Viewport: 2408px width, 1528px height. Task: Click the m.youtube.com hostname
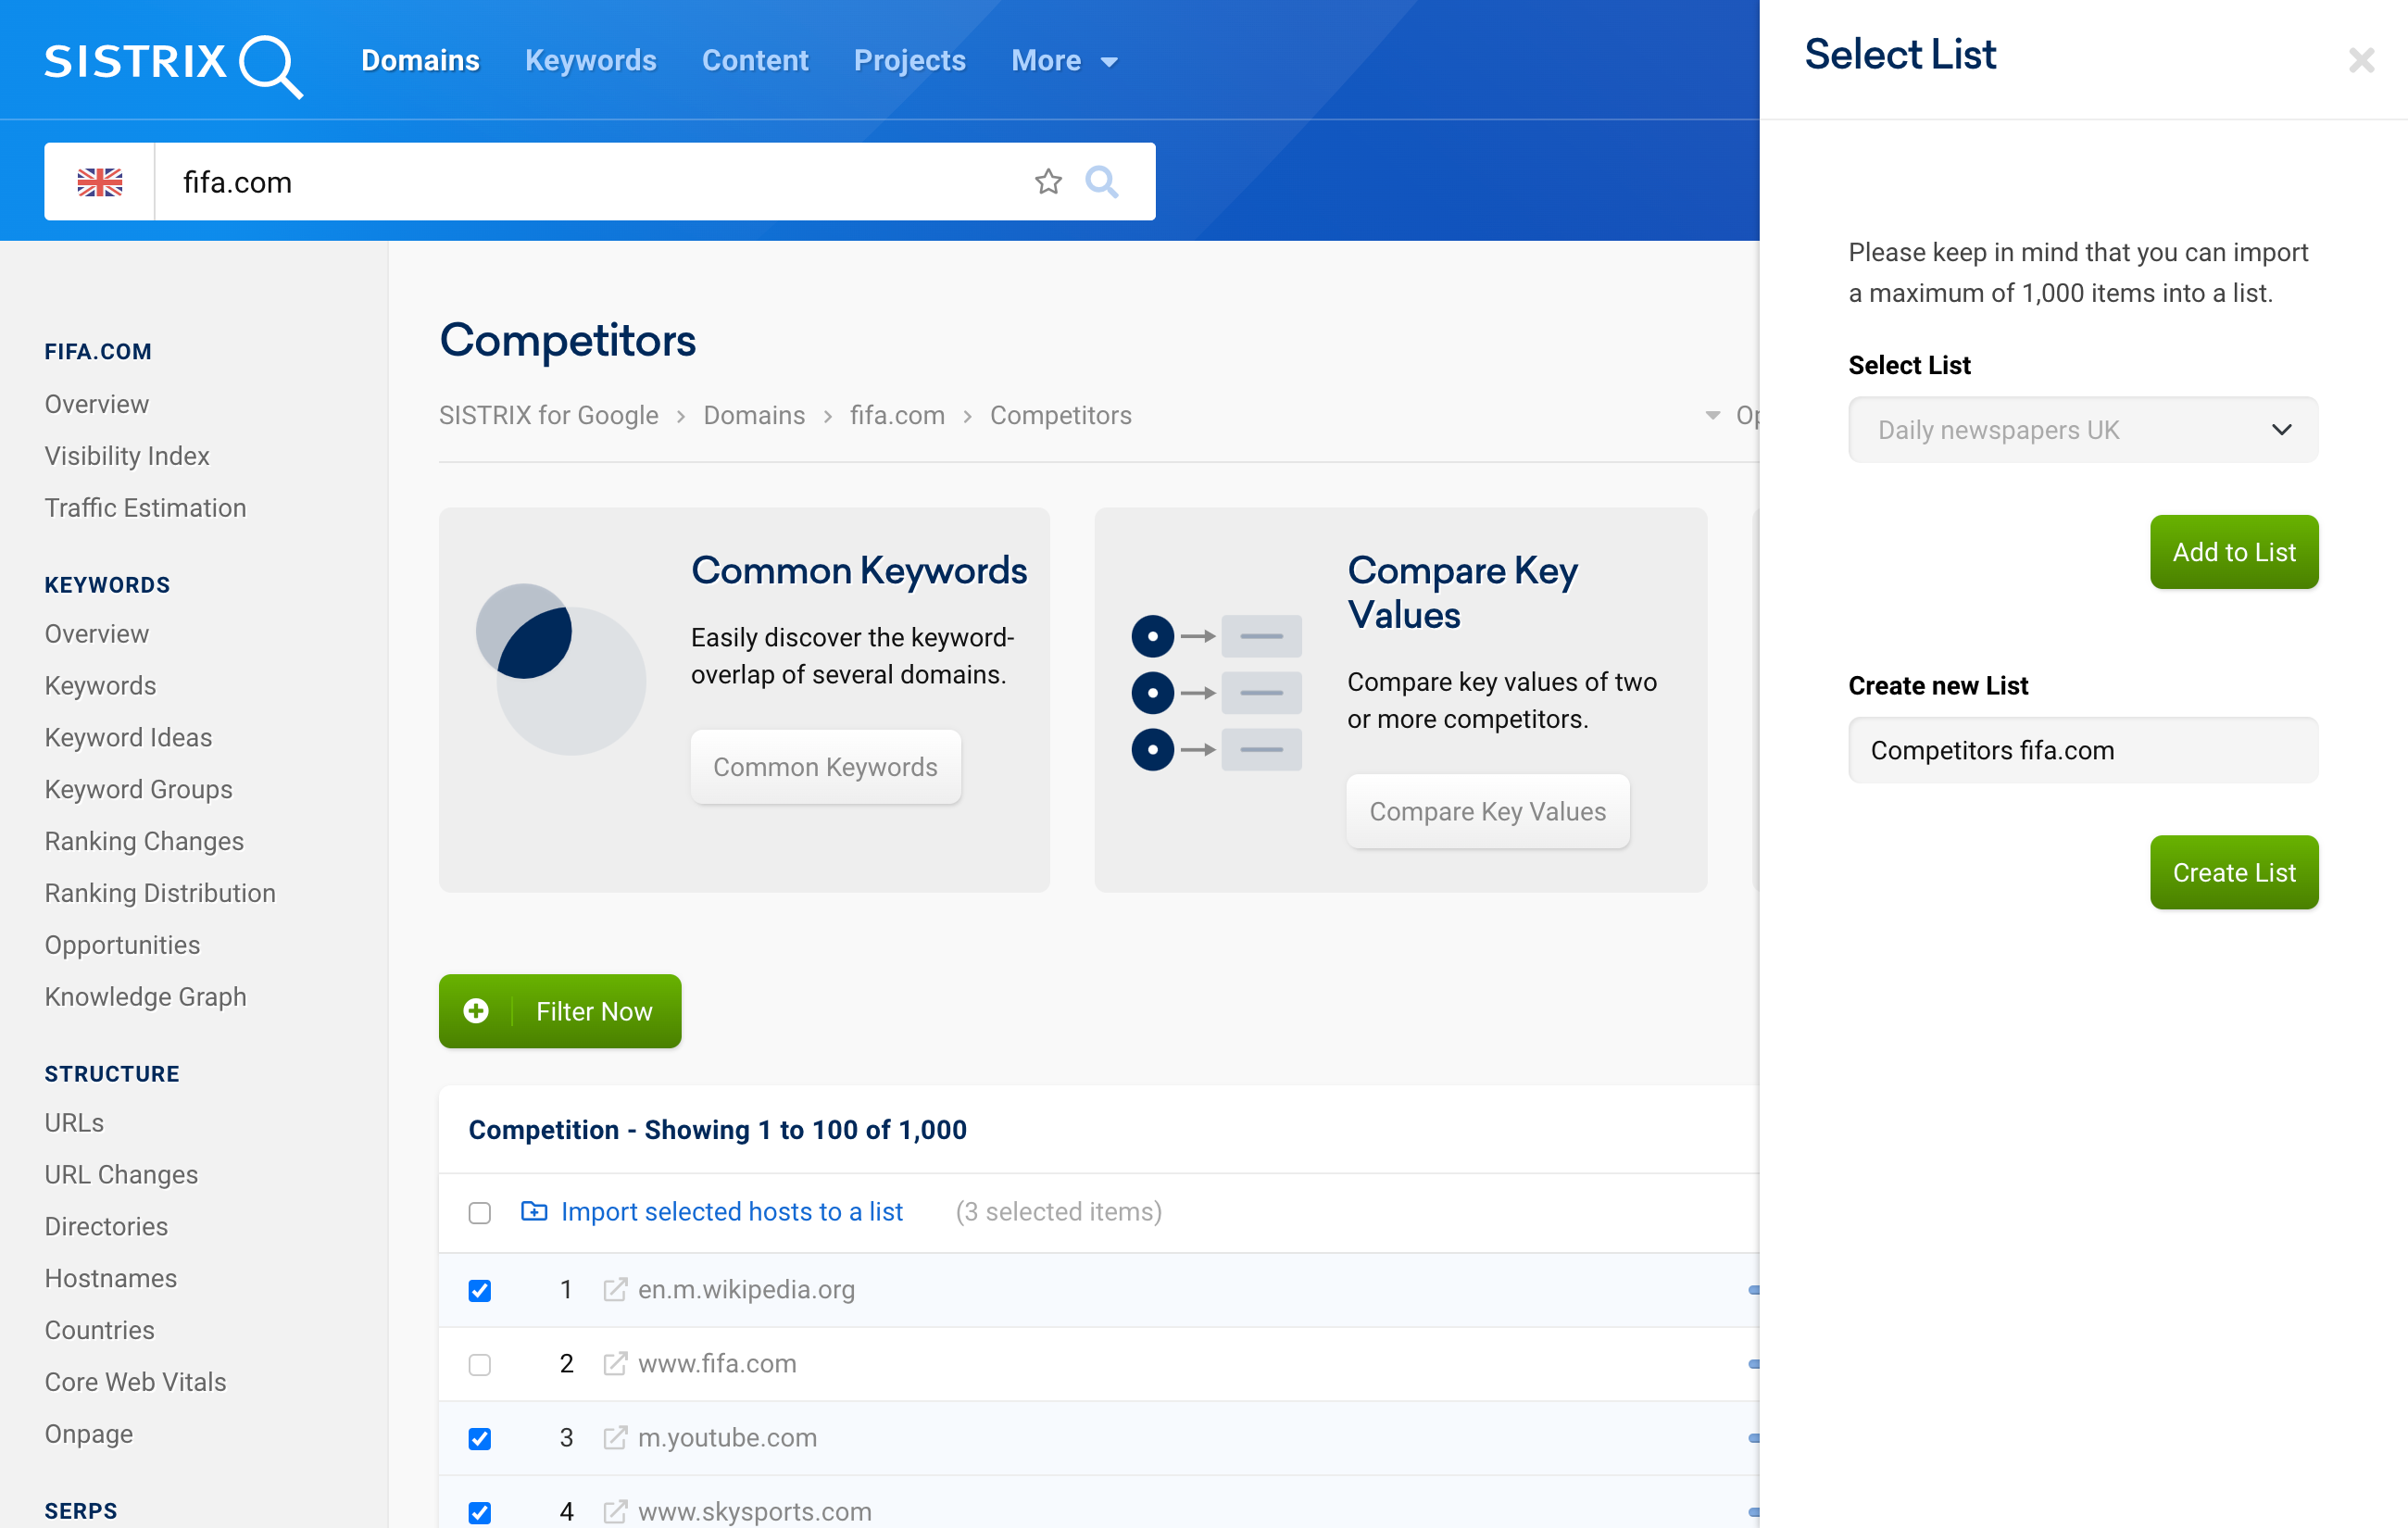coord(727,1437)
